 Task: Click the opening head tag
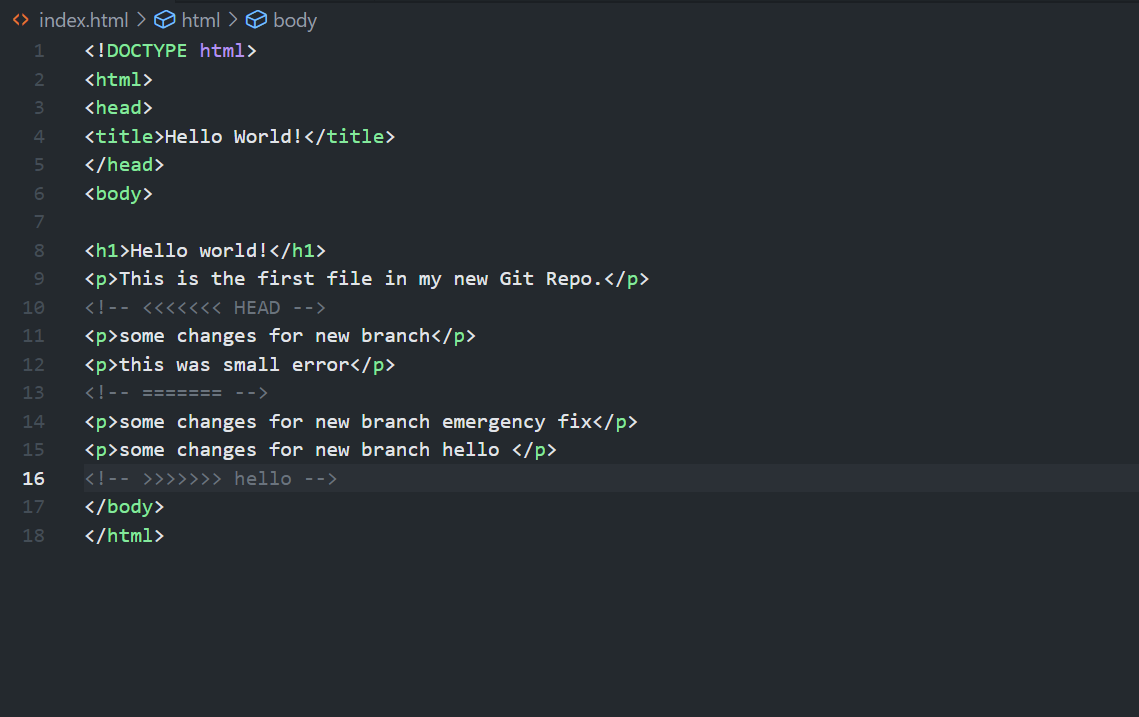118,108
